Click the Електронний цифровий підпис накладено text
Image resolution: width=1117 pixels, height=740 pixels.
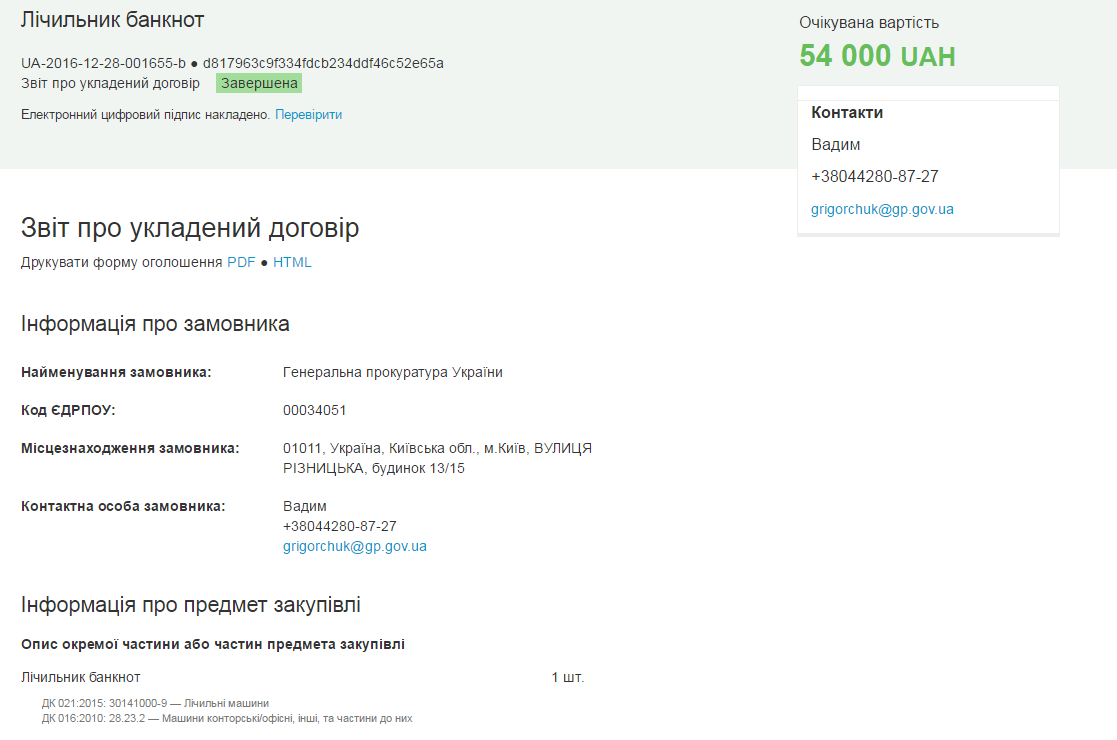[145, 115]
